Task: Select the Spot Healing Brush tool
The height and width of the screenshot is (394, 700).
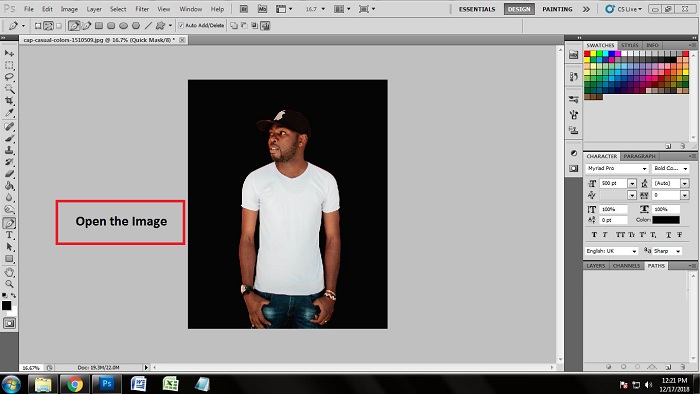Action: [9, 126]
